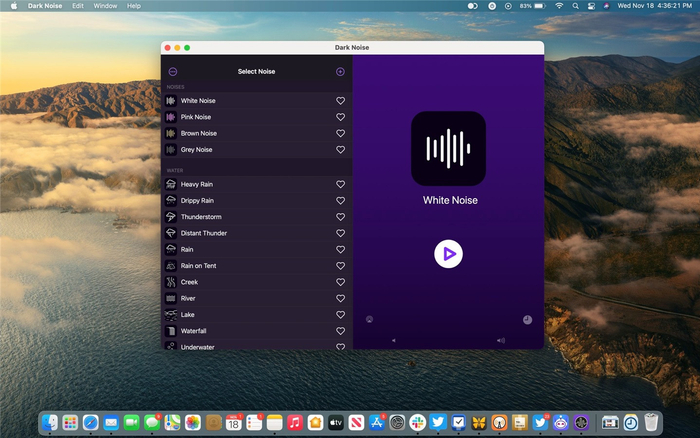Open macOS Control Center in menu bar
700x438 pixels.
[x=590, y=6]
